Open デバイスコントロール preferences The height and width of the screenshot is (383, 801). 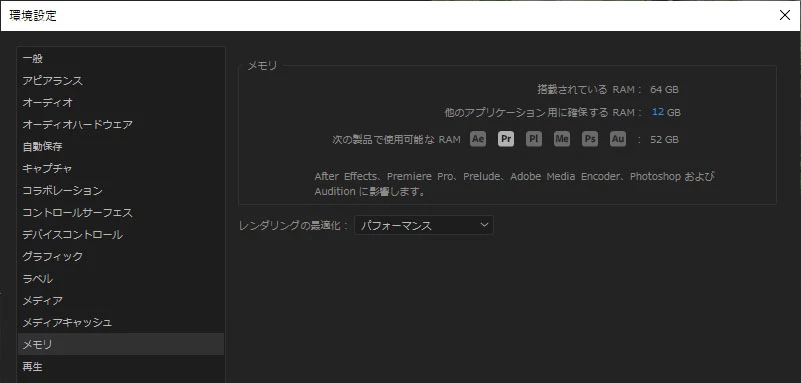[121, 234]
